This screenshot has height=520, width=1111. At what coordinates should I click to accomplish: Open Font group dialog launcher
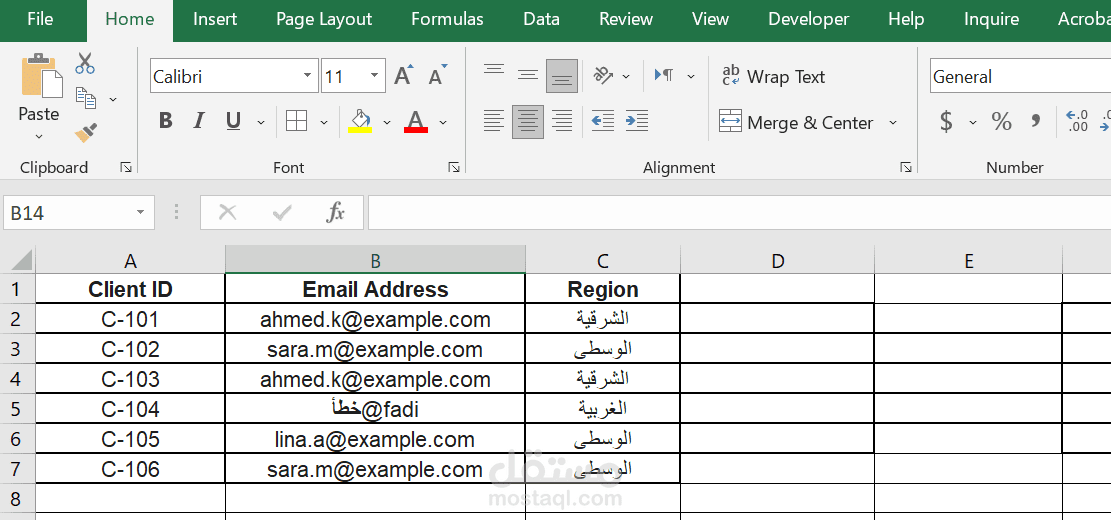click(454, 167)
